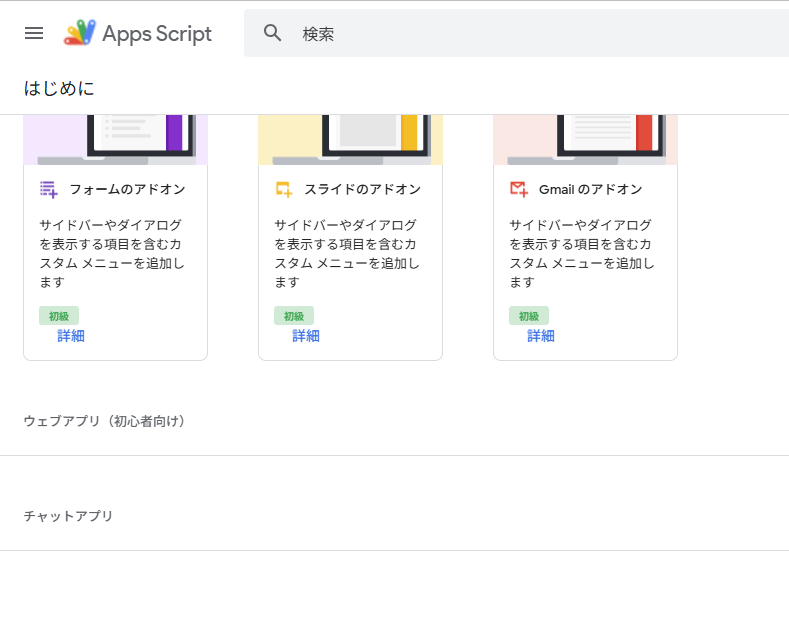Open 詳細 link for スライドのアドオン

point(306,336)
